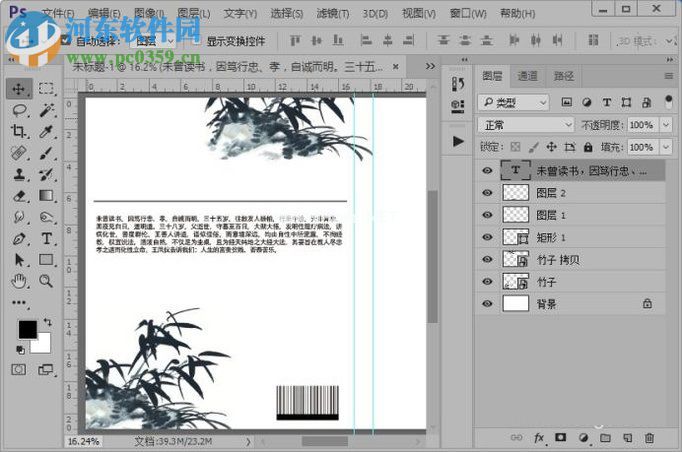Open the layer filter 类型 dropdown
Screen dimensions: 682x452
(513, 103)
